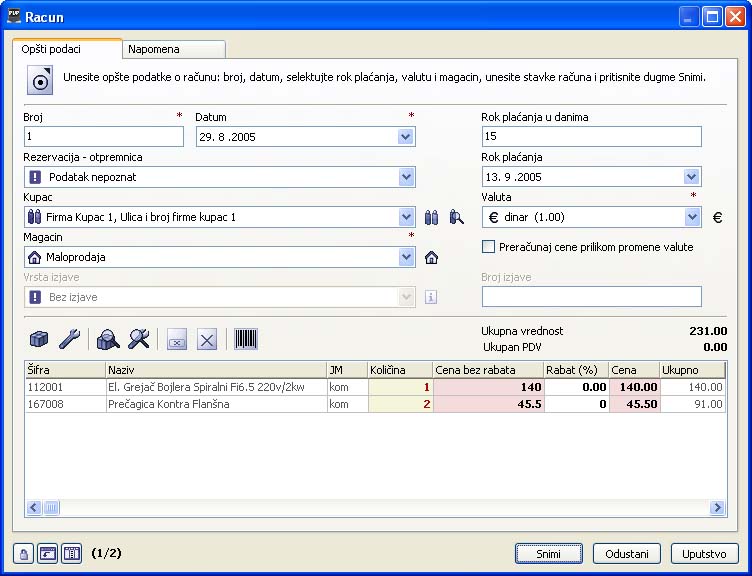Open the Datum date dropdown
Screen dimensions: 752x576
(406, 137)
